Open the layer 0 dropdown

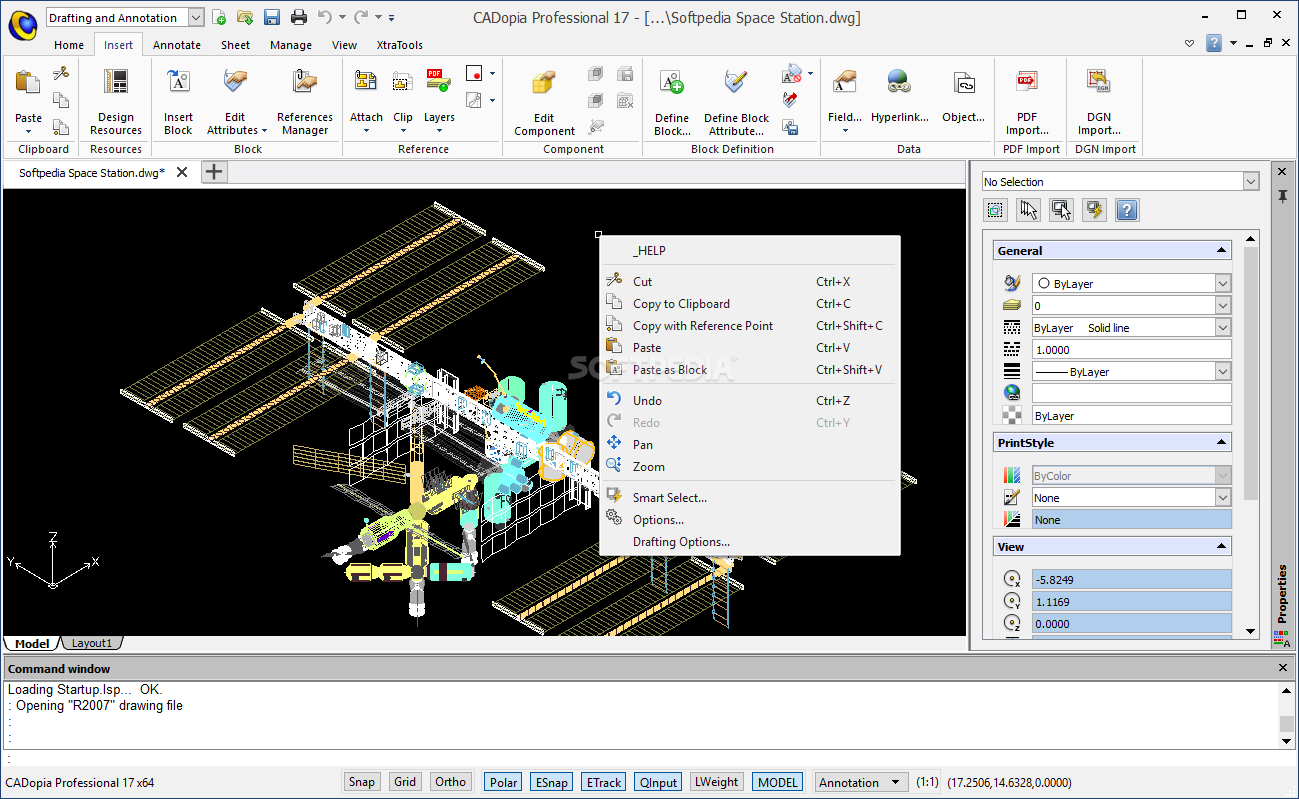pyautogui.click(x=1223, y=305)
